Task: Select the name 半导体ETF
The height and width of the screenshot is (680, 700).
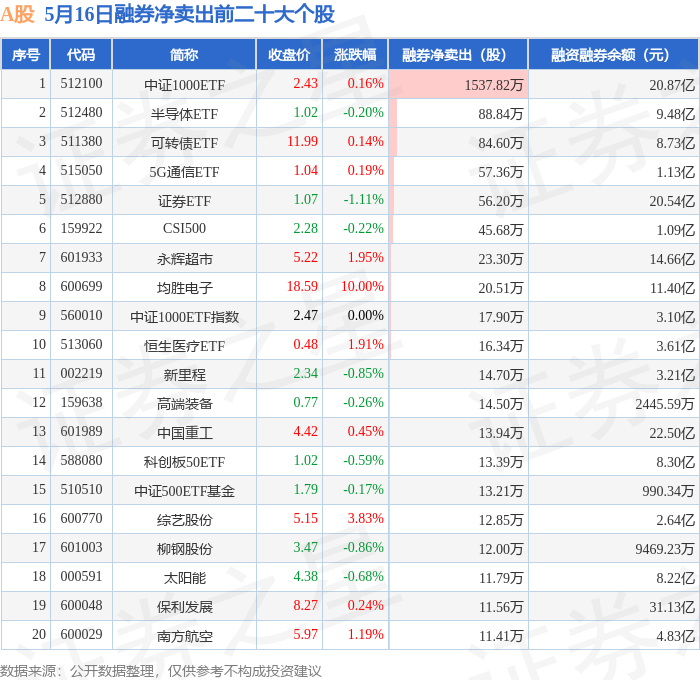Action: (184, 114)
